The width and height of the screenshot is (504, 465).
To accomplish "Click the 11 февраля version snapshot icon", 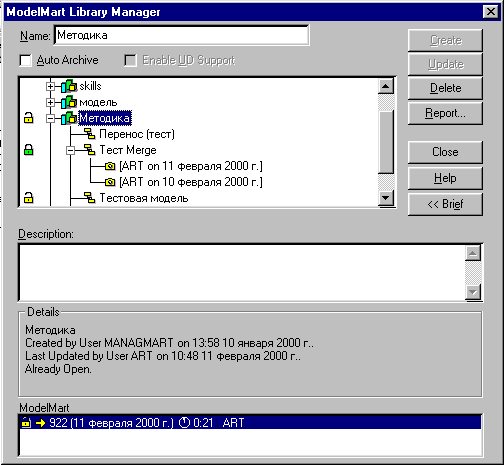I will coord(110,166).
